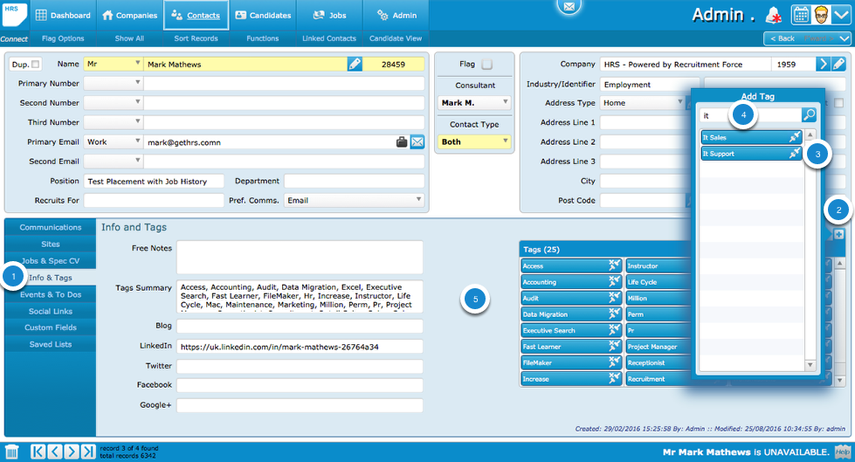Open the Jobs tab
This screenshot has width=855, height=462.
pyautogui.click(x=329, y=15)
